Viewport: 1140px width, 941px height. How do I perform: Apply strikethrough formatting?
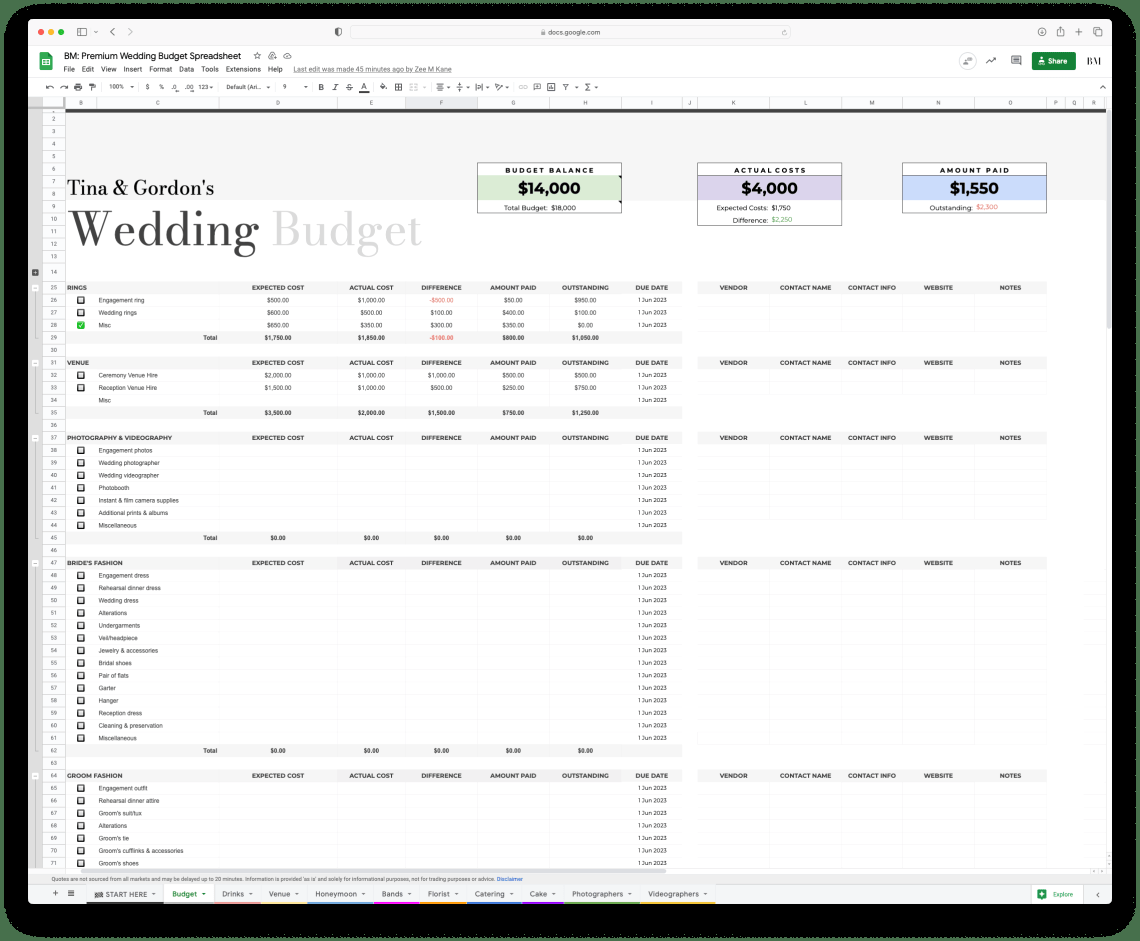(348, 87)
